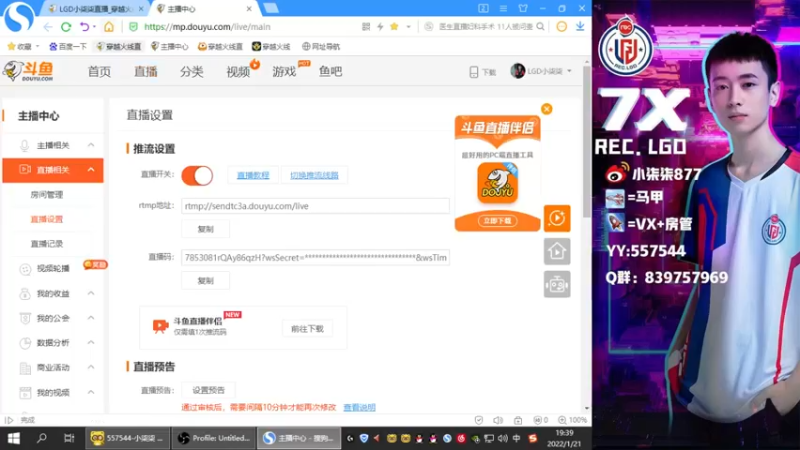Screen dimensions: 800x450
Task: Open the 直播教程 link
Action: click(253, 175)
